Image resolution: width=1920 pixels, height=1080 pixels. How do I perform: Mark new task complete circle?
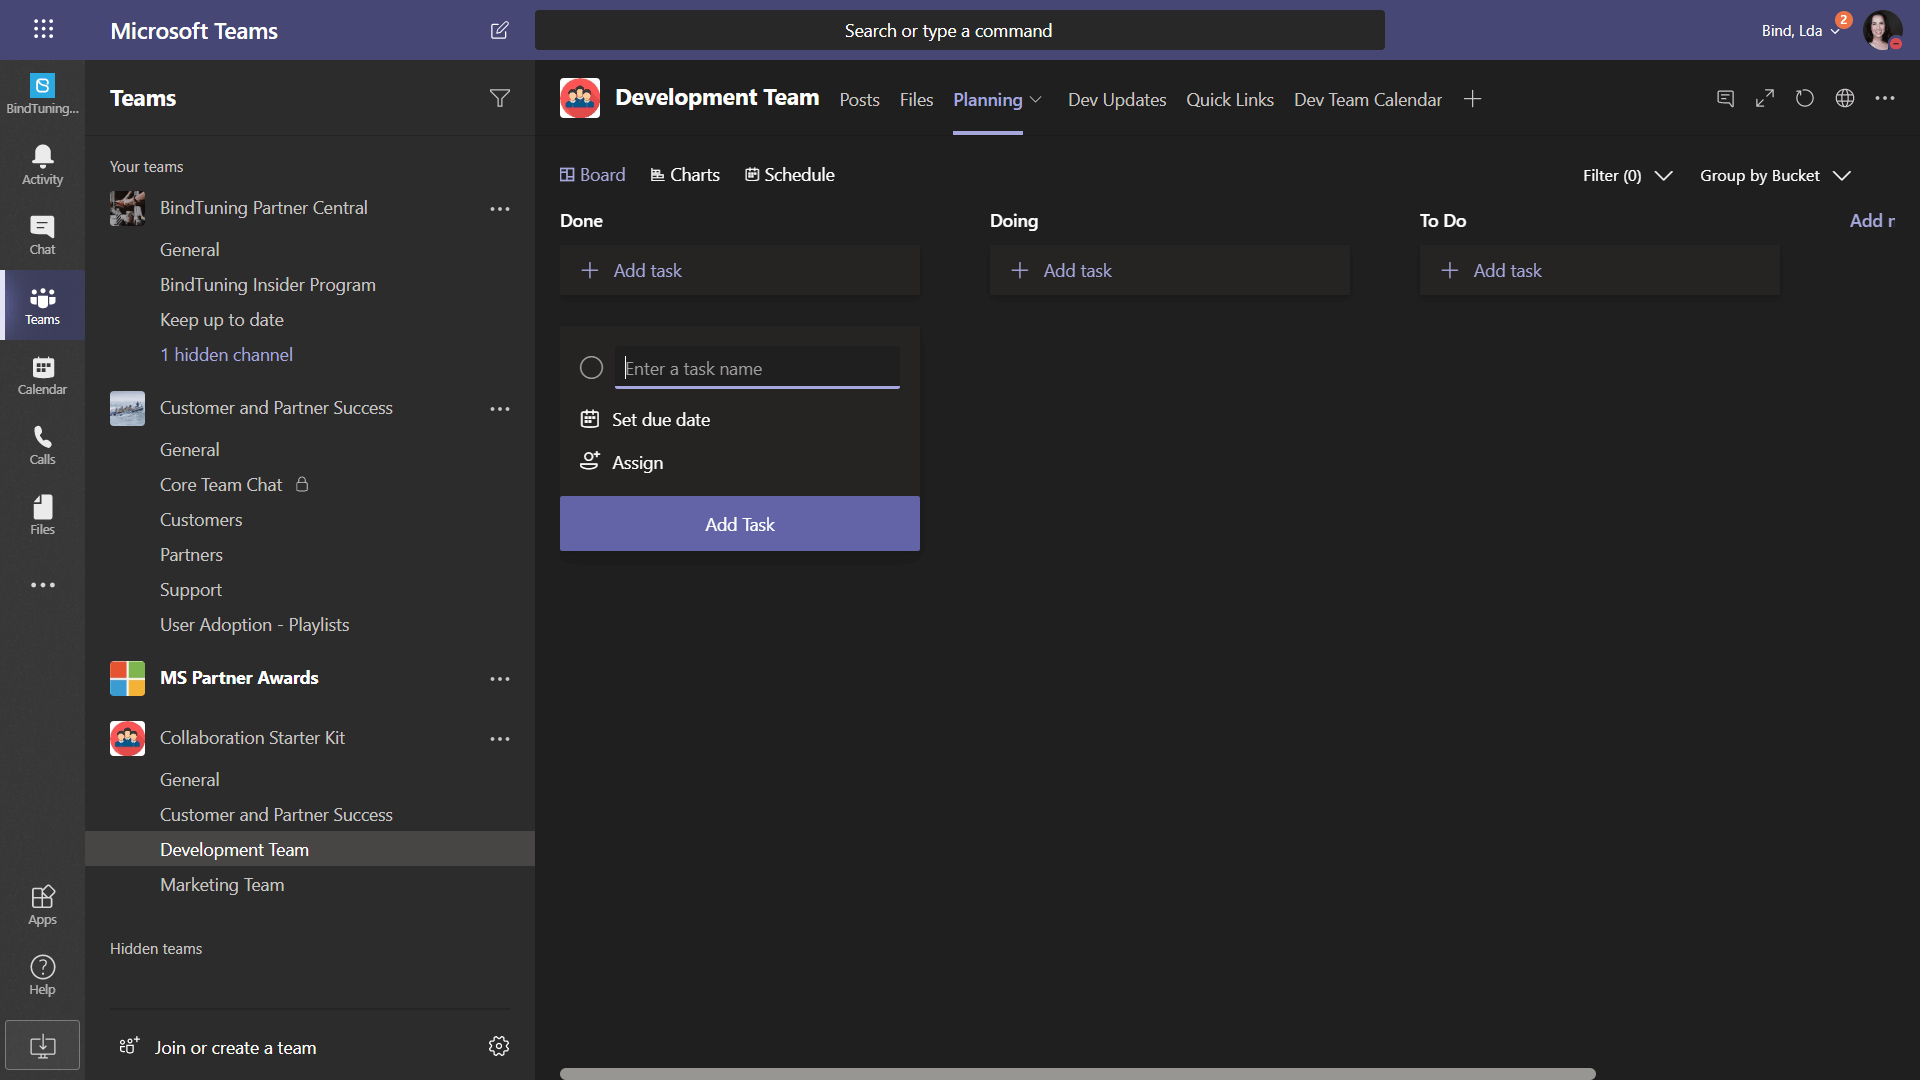tap(591, 368)
